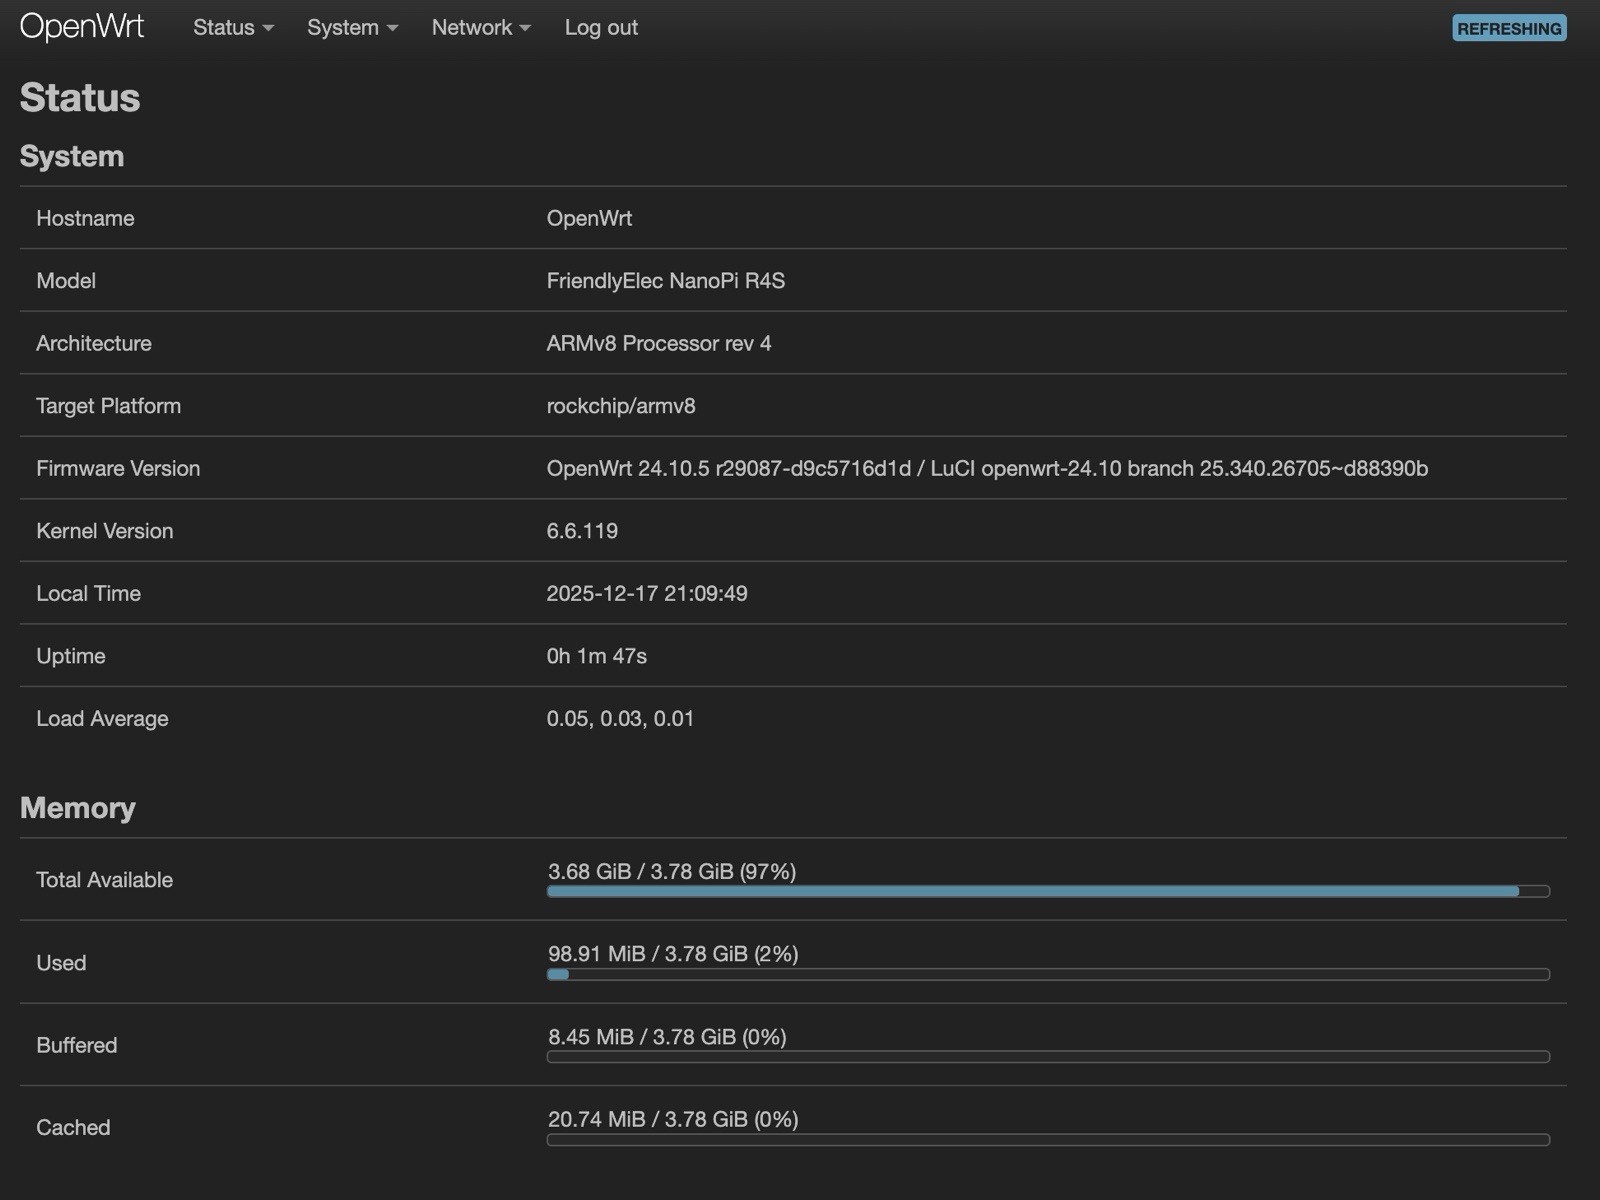The height and width of the screenshot is (1200, 1600).
Task: Click the Target Platform value rockchip/armv8
Action: [621, 406]
